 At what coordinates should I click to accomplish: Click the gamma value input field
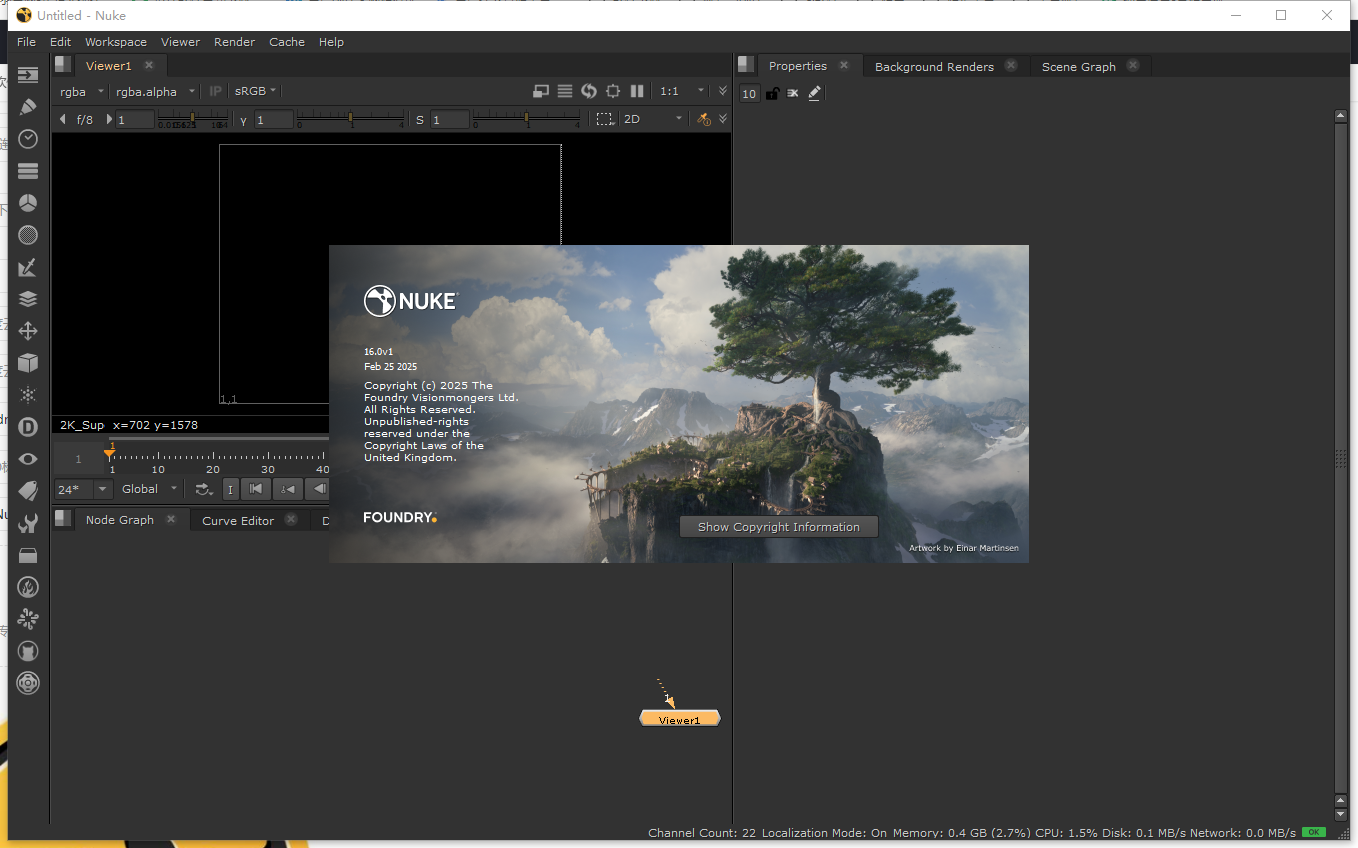click(x=273, y=120)
